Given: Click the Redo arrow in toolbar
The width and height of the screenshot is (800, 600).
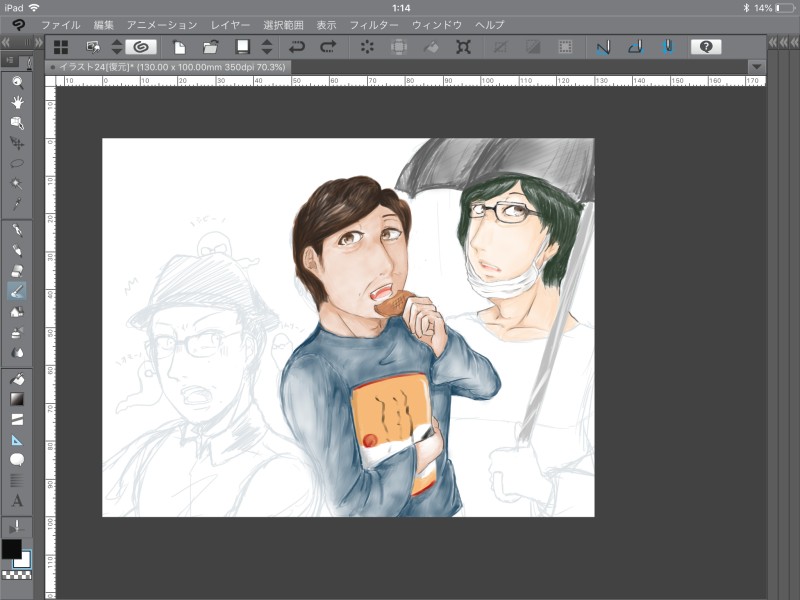Looking at the screenshot, I should [x=327, y=47].
